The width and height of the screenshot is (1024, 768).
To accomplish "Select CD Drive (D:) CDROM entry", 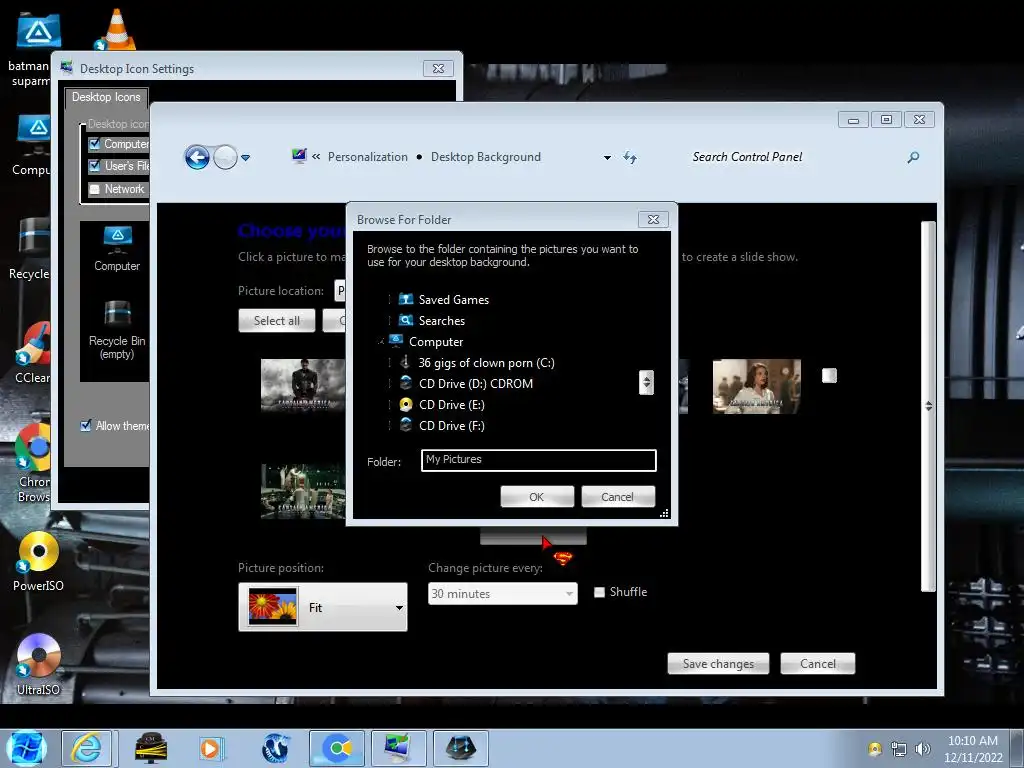I will point(476,383).
